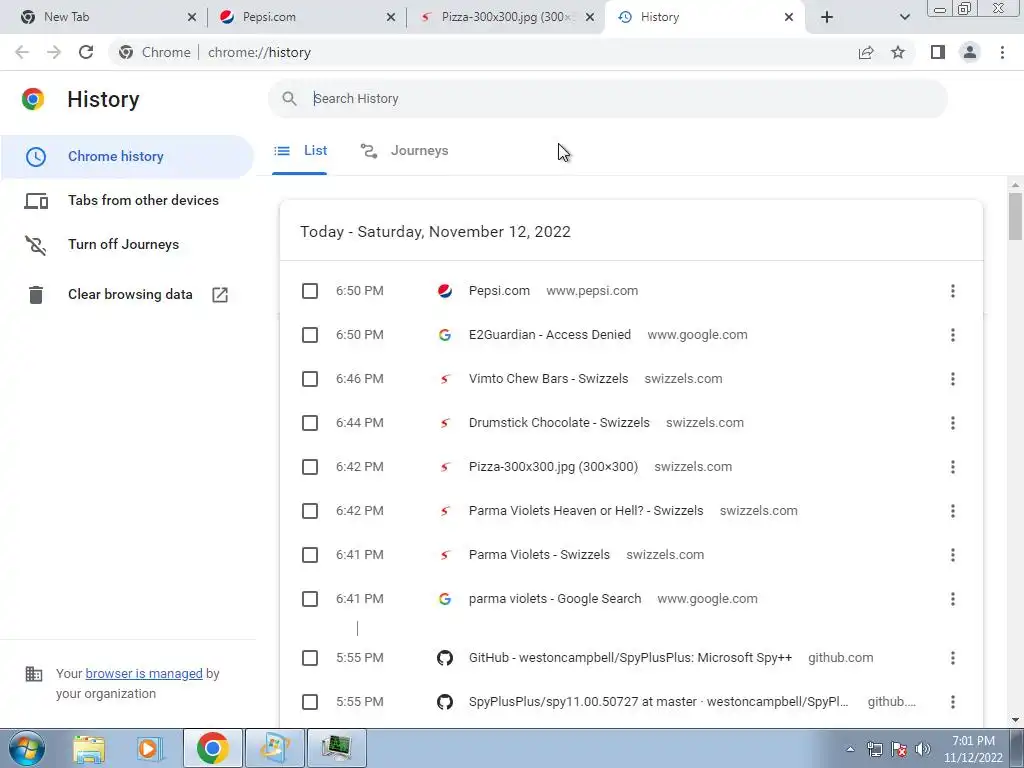Close the Pepsi.com tab
Viewport: 1024px width, 768px height.
391,17
